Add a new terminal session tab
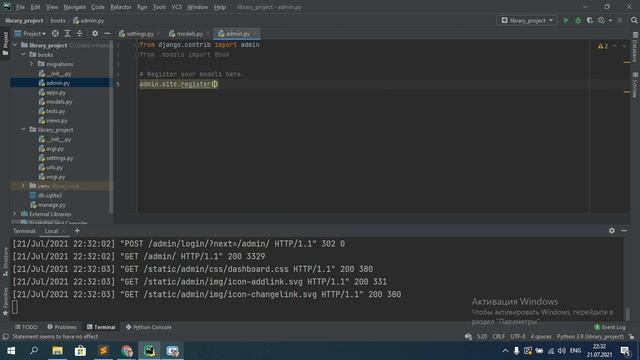The image size is (640, 360). click(77, 231)
